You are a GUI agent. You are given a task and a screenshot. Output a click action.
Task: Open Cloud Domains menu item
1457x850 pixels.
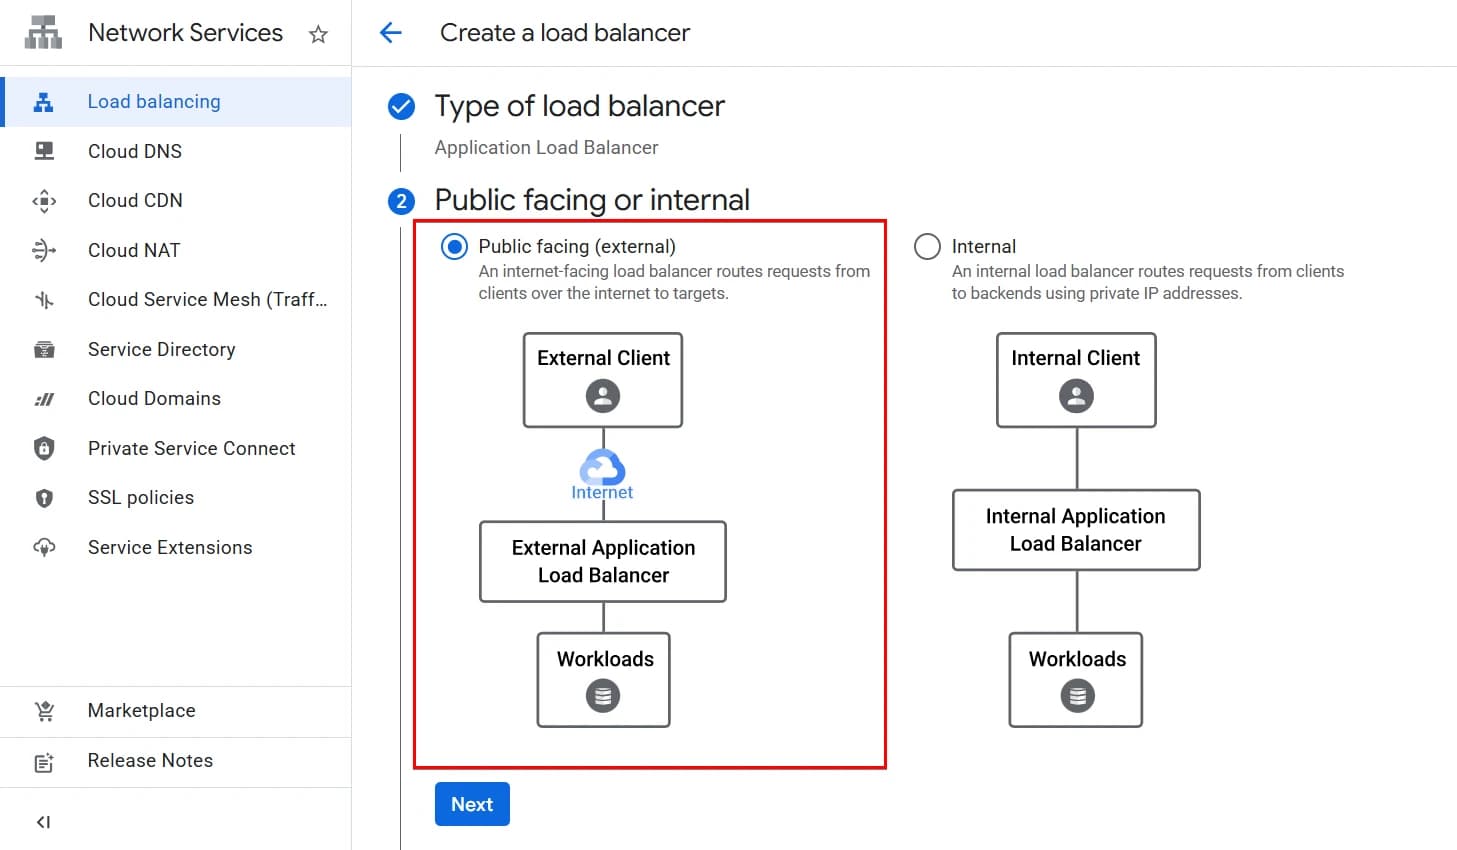[154, 398]
